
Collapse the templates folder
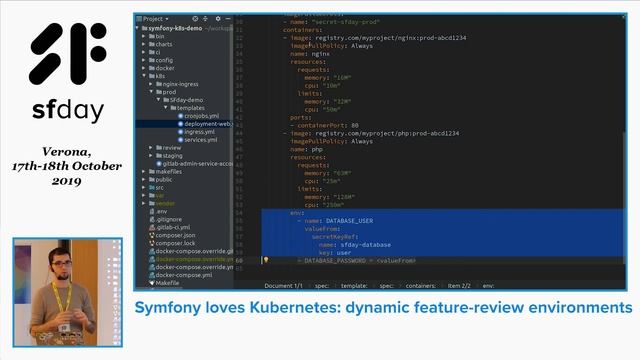(166, 108)
